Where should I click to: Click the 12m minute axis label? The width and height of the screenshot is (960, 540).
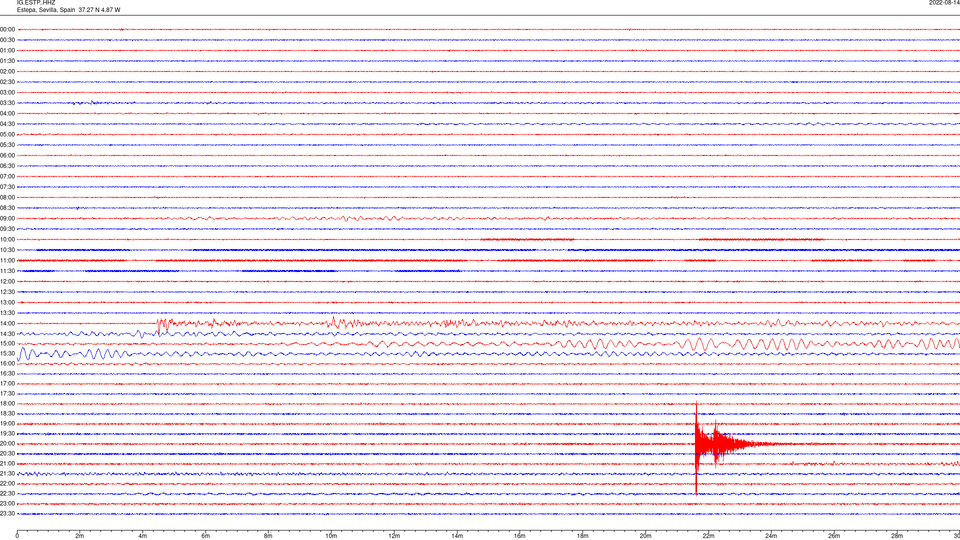pyautogui.click(x=394, y=536)
